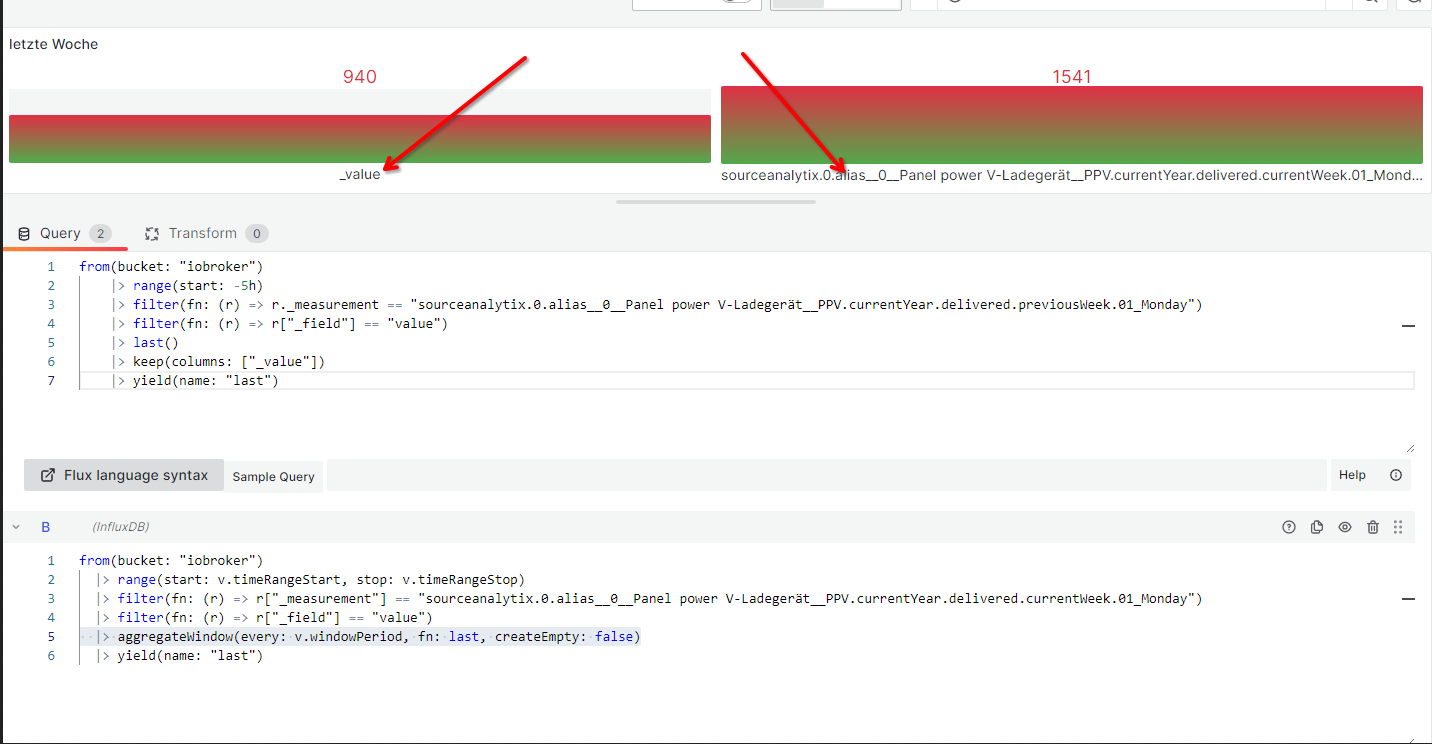Click the Help label
The height and width of the screenshot is (744, 1432).
1352,475
